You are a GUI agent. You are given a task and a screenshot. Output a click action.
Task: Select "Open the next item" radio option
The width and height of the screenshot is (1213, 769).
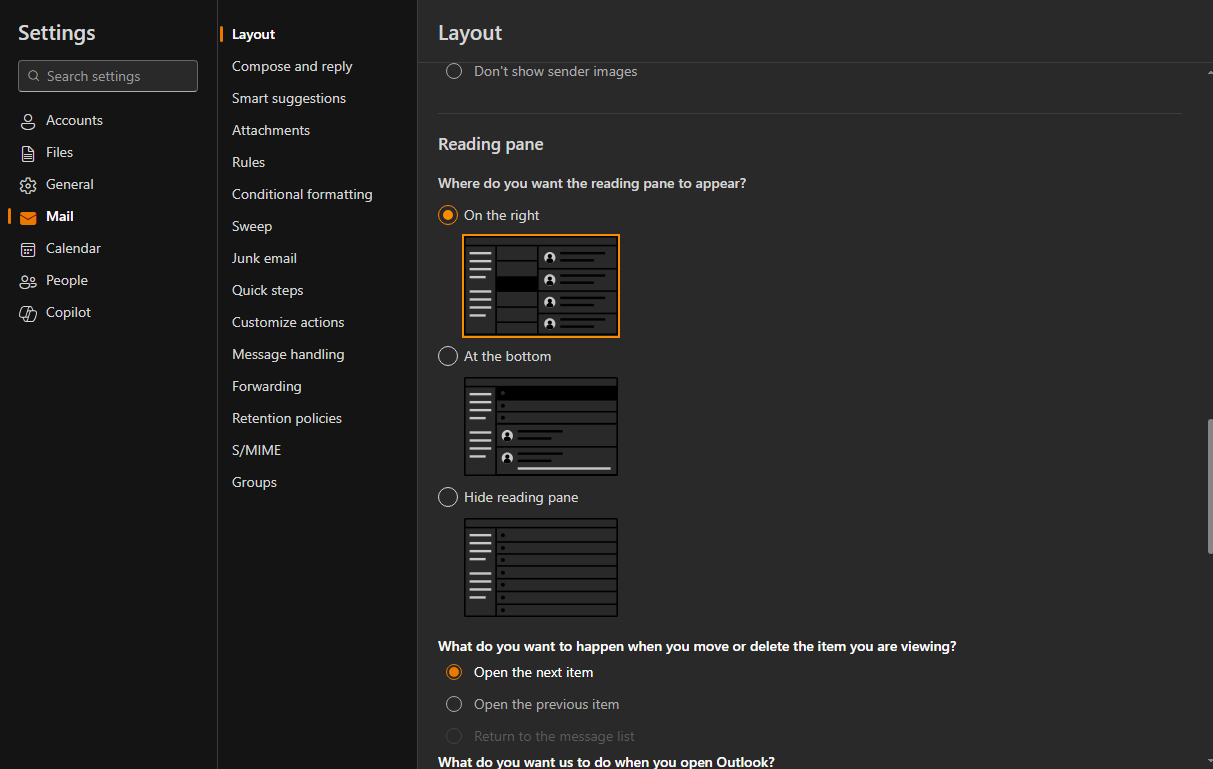(x=454, y=672)
